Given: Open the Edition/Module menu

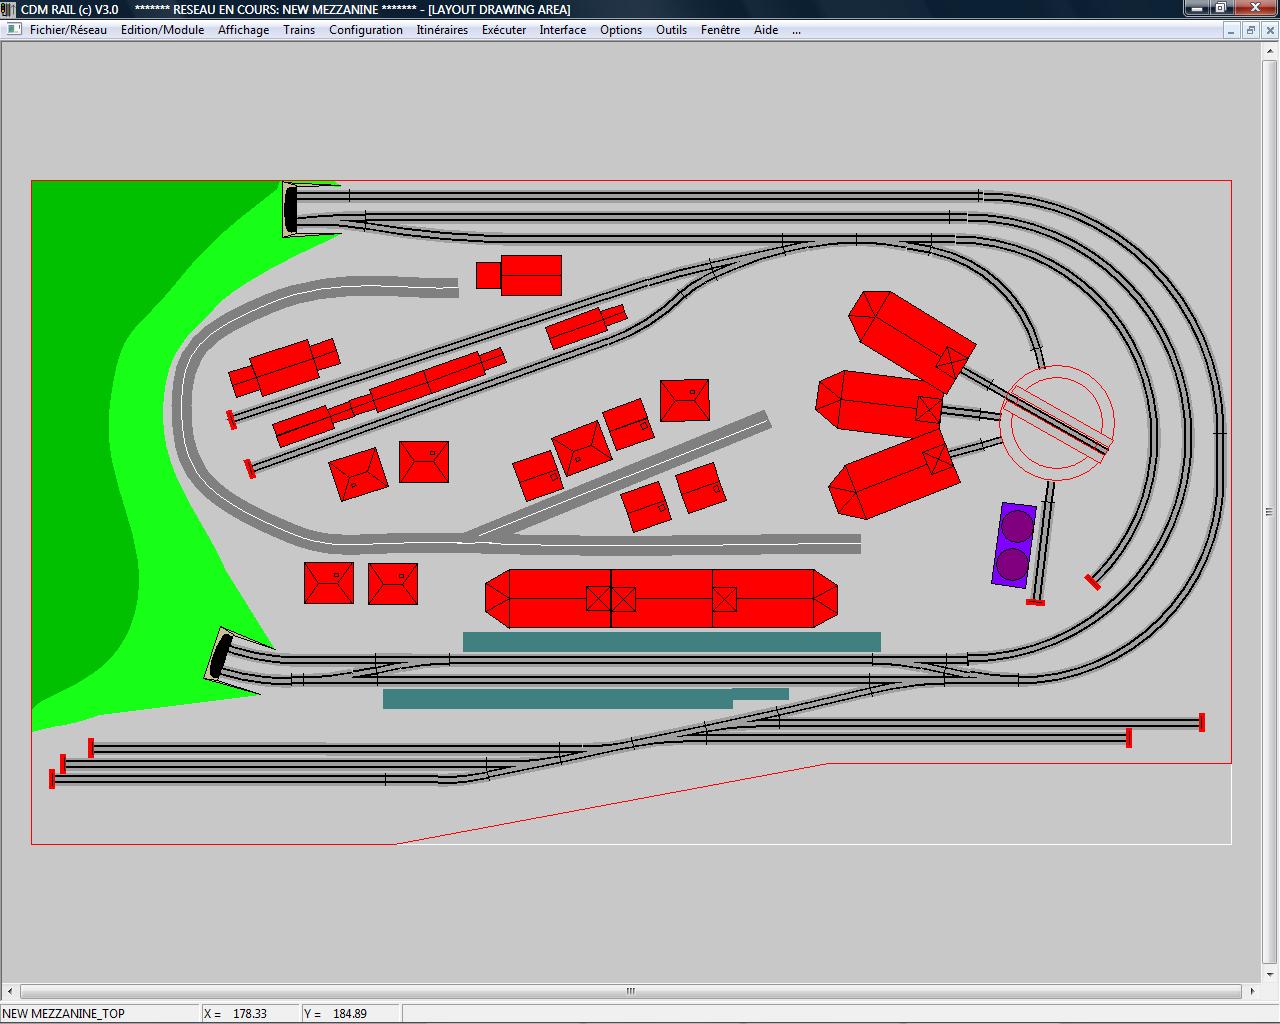Looking at the screenshot, I should click(x=162, y=30).
